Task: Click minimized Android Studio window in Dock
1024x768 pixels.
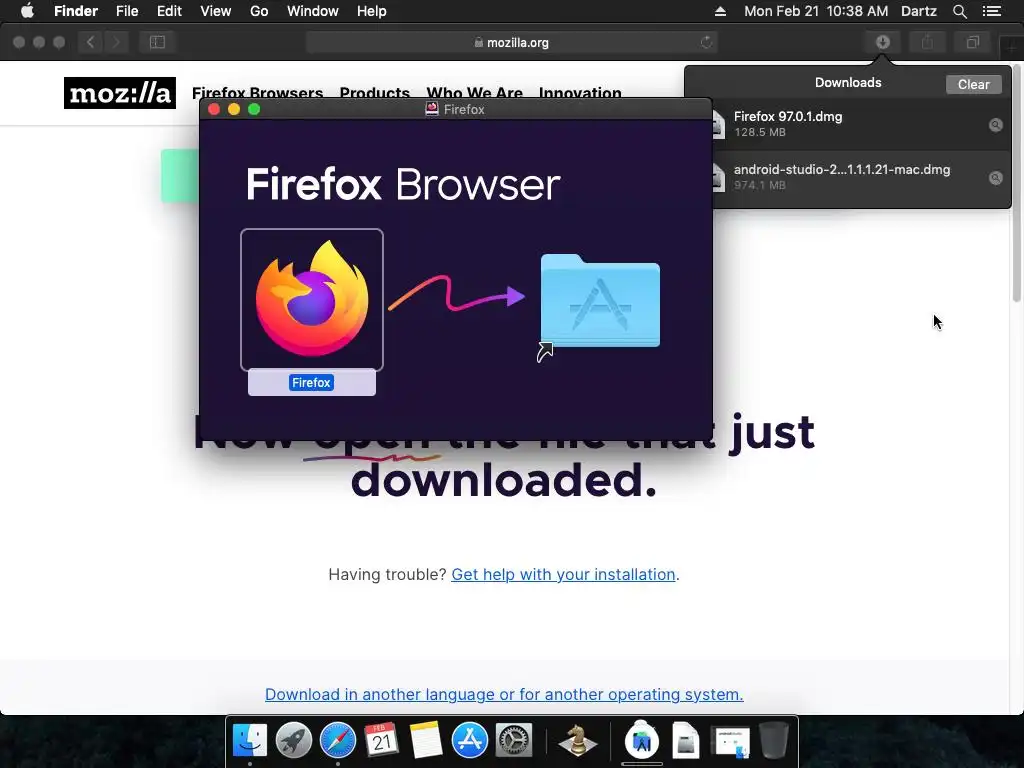Action: click(x=731, y=742)
